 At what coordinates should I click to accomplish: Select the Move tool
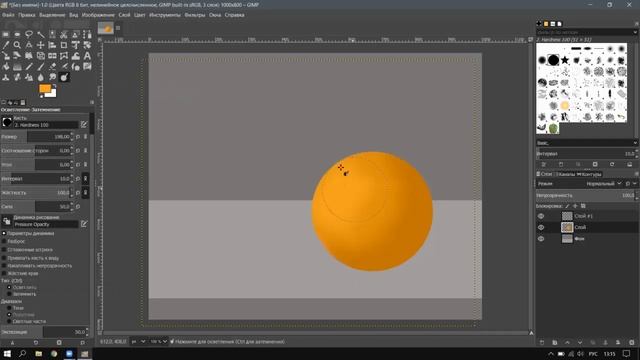41,45
